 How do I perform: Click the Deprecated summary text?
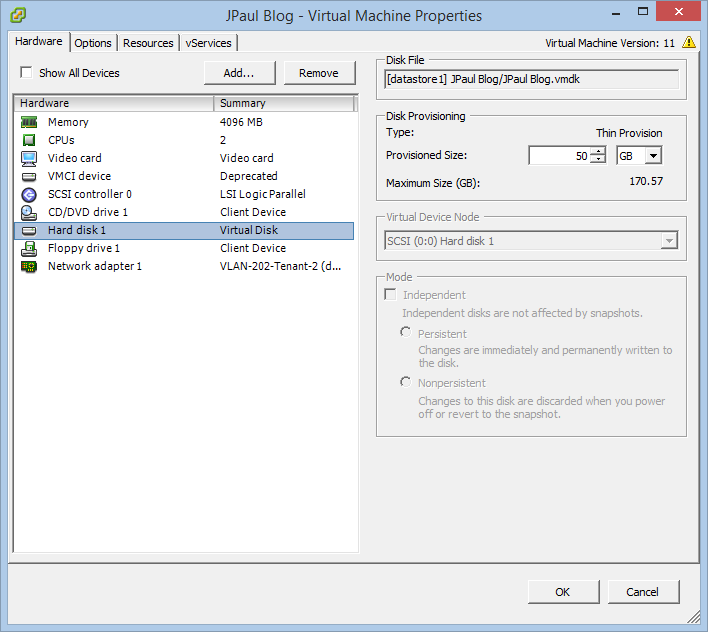[x=249, y=176]
